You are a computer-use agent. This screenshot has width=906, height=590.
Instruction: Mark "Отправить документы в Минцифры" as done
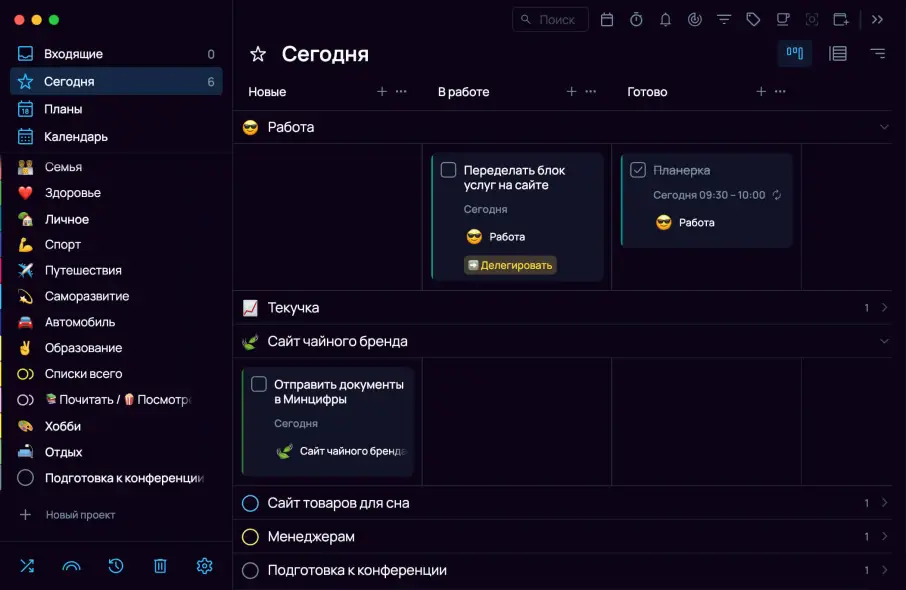click(x=259, y=384)
